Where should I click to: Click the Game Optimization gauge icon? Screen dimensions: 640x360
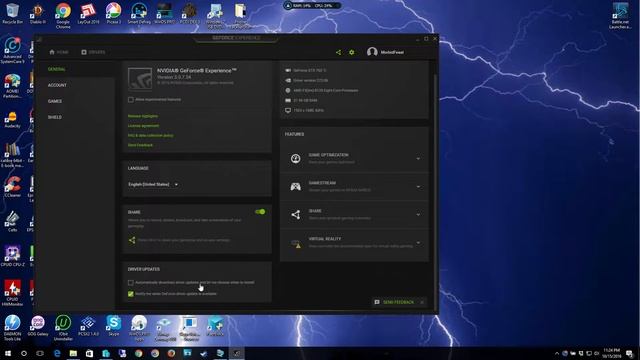[x=296, y=158]
